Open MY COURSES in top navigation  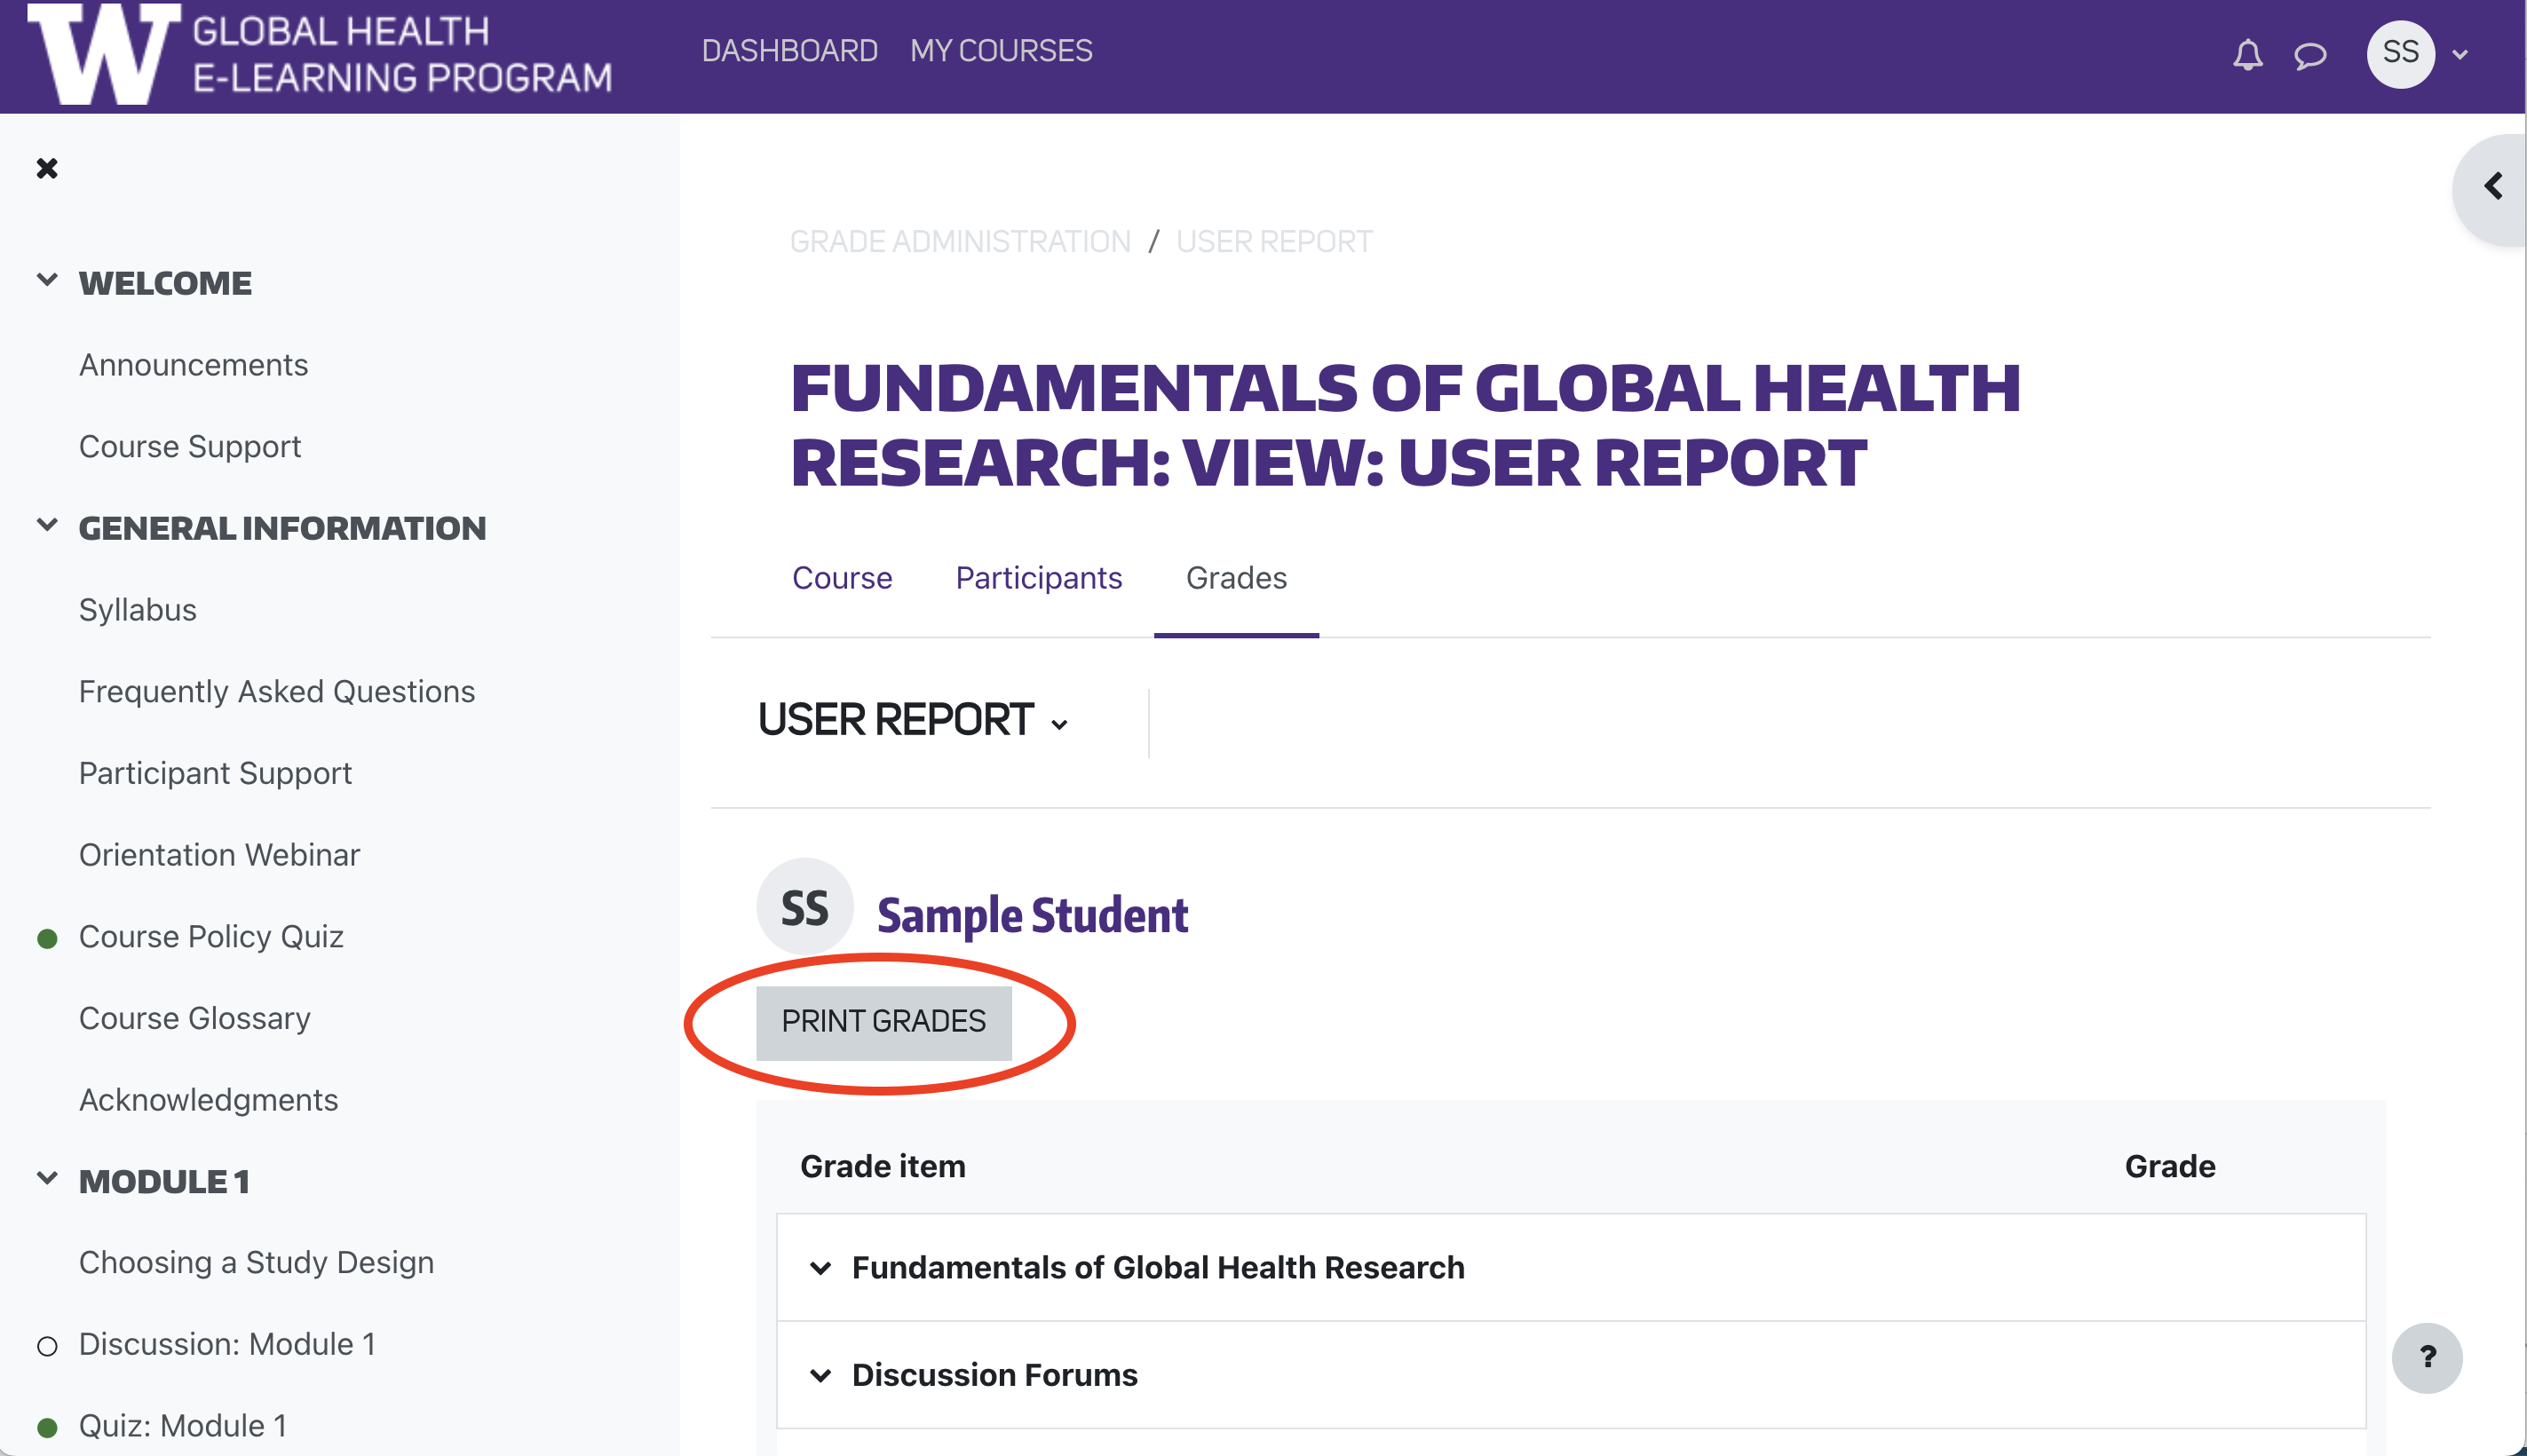(x=1001, y=51)
